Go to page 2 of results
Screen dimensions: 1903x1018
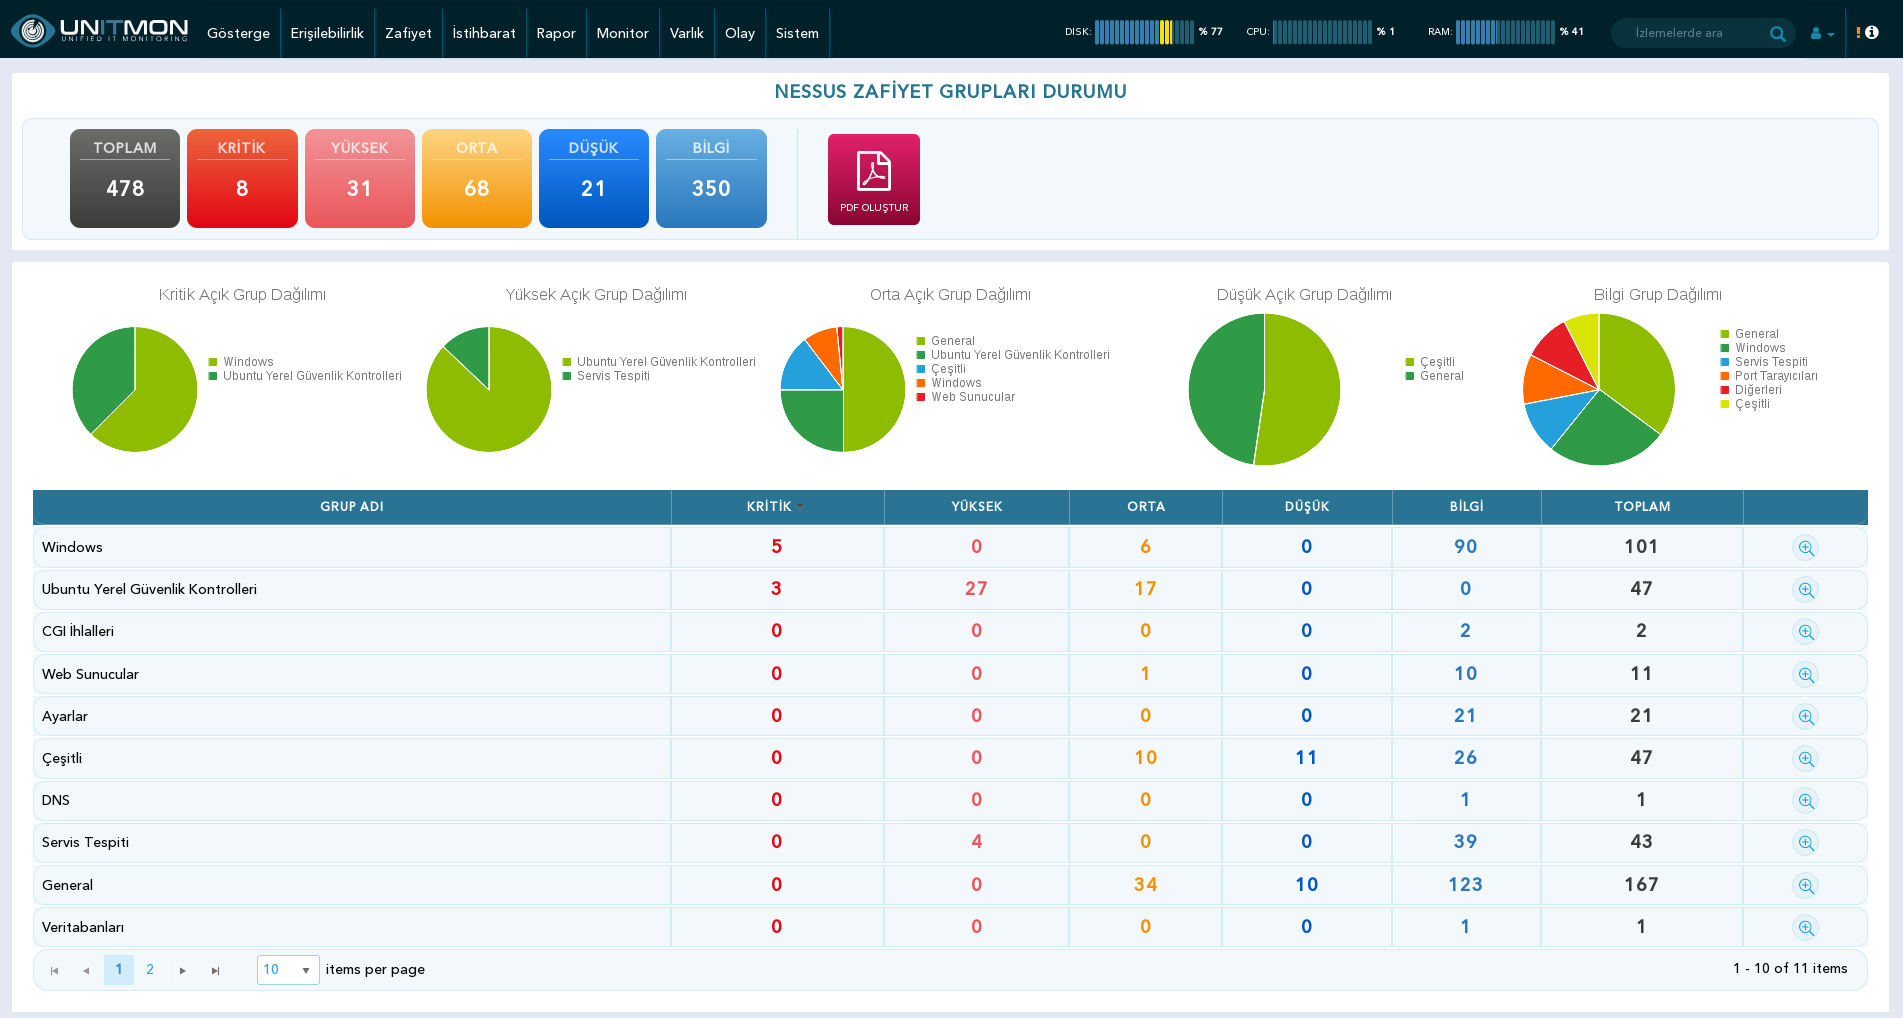(x=150, y=970)
